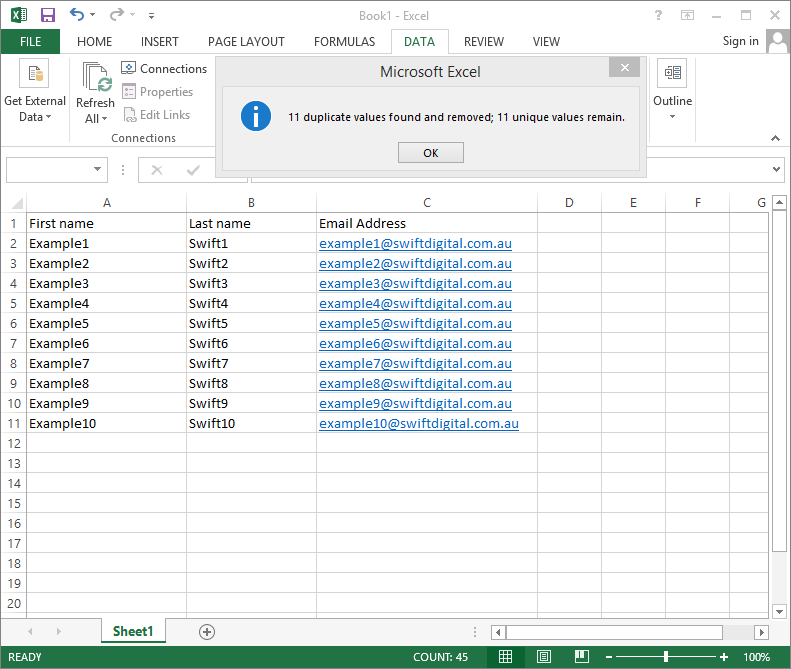Switch to the FORMULAS tab
This screenshot has height=669, width=791.
(x=345, y=41)
